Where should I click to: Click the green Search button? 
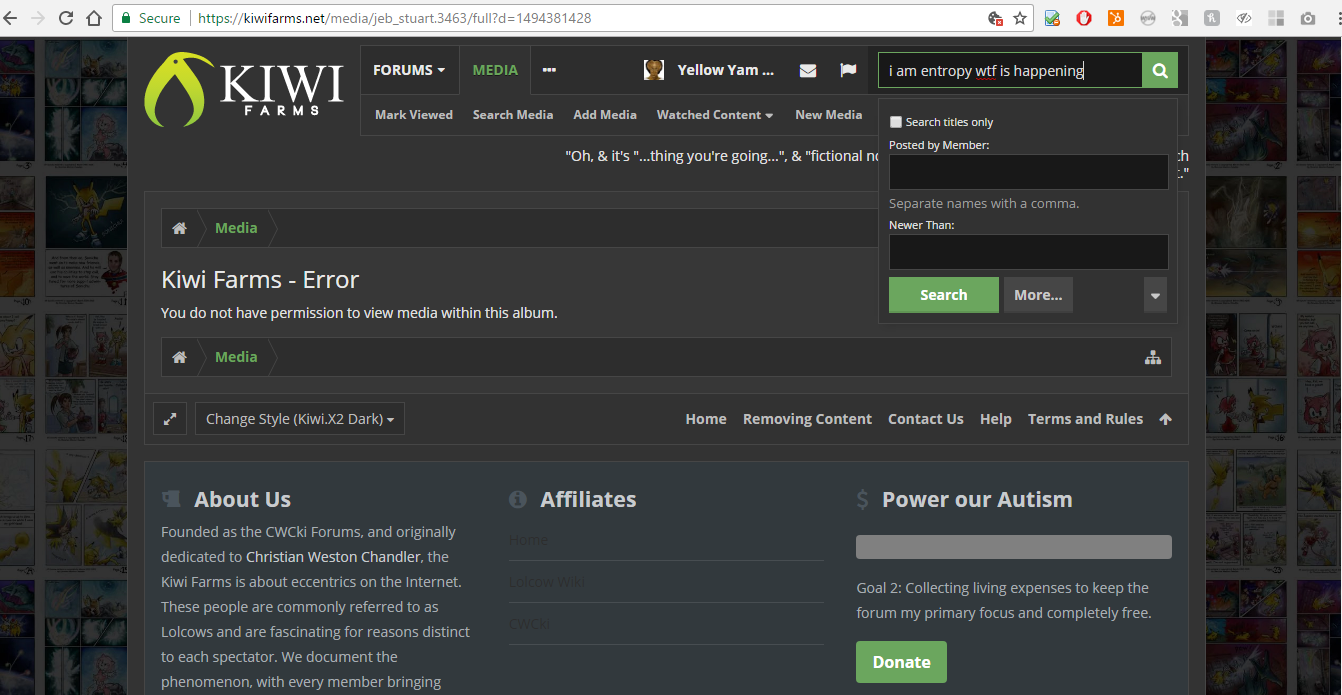click(944, 295)
